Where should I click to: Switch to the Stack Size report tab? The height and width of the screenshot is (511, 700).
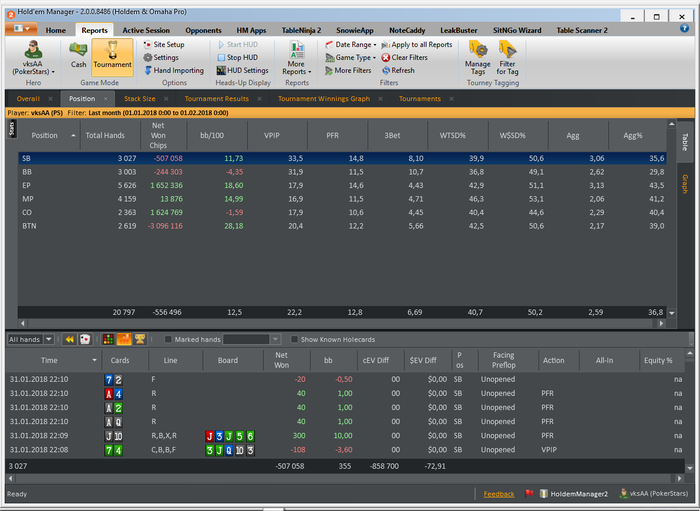[x=140, y=99]
